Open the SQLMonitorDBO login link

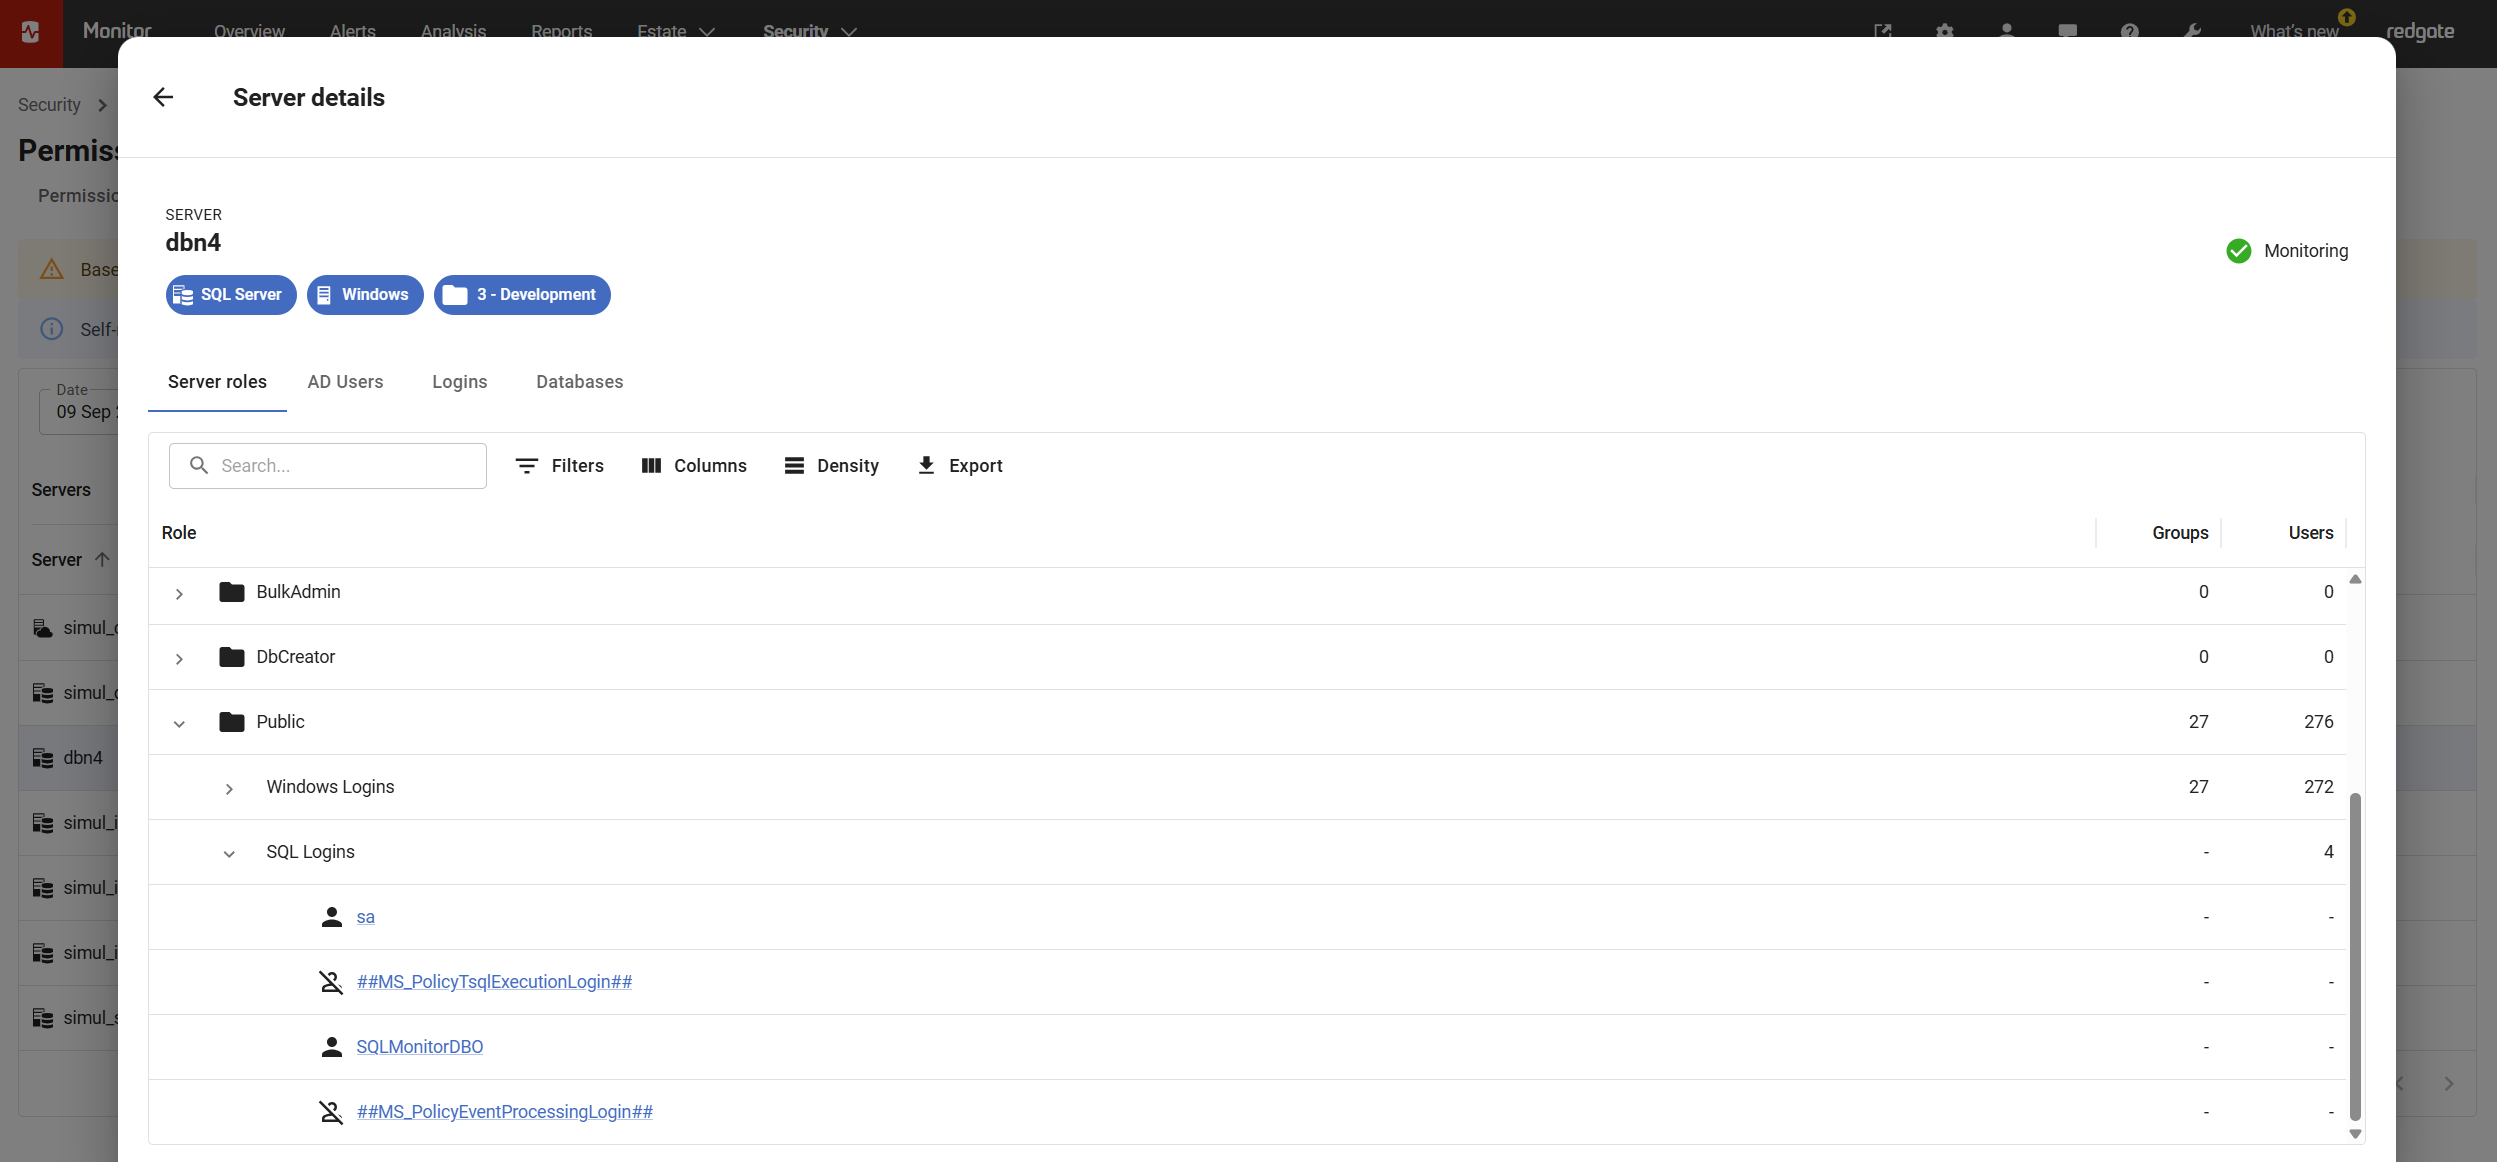click(x=419, y=1047)
